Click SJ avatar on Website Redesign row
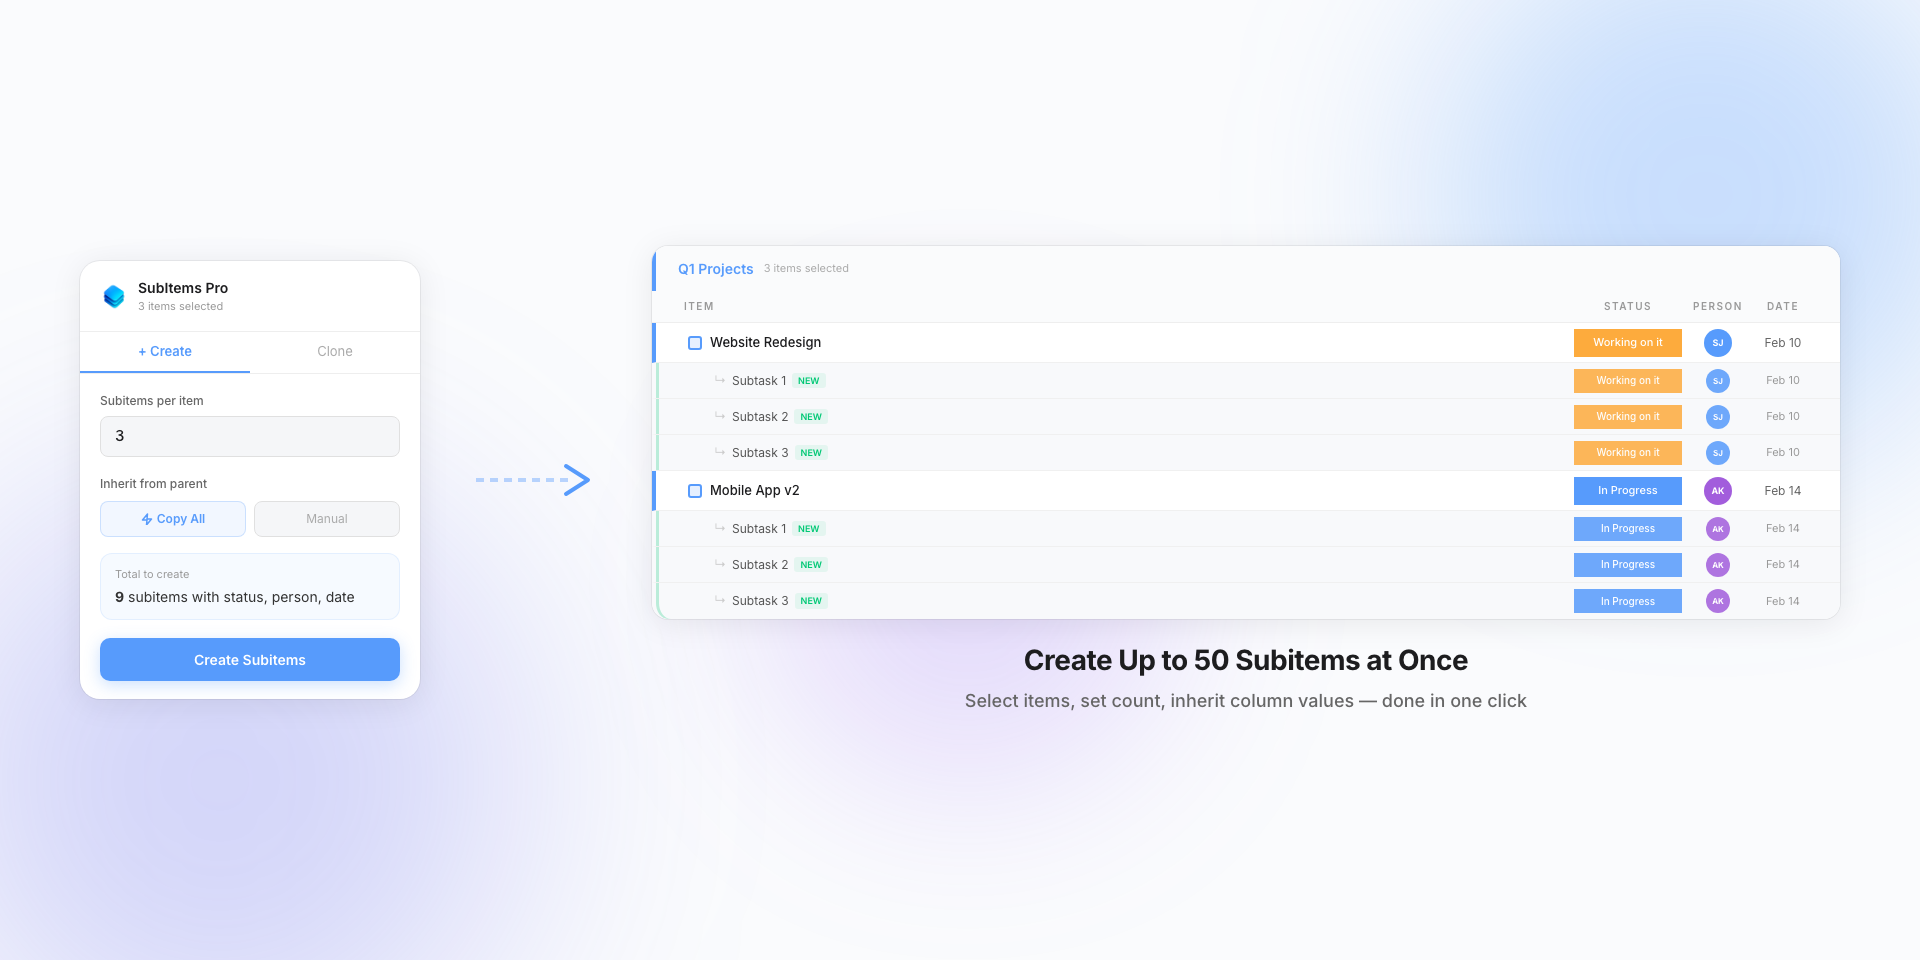 [1718, 342]
